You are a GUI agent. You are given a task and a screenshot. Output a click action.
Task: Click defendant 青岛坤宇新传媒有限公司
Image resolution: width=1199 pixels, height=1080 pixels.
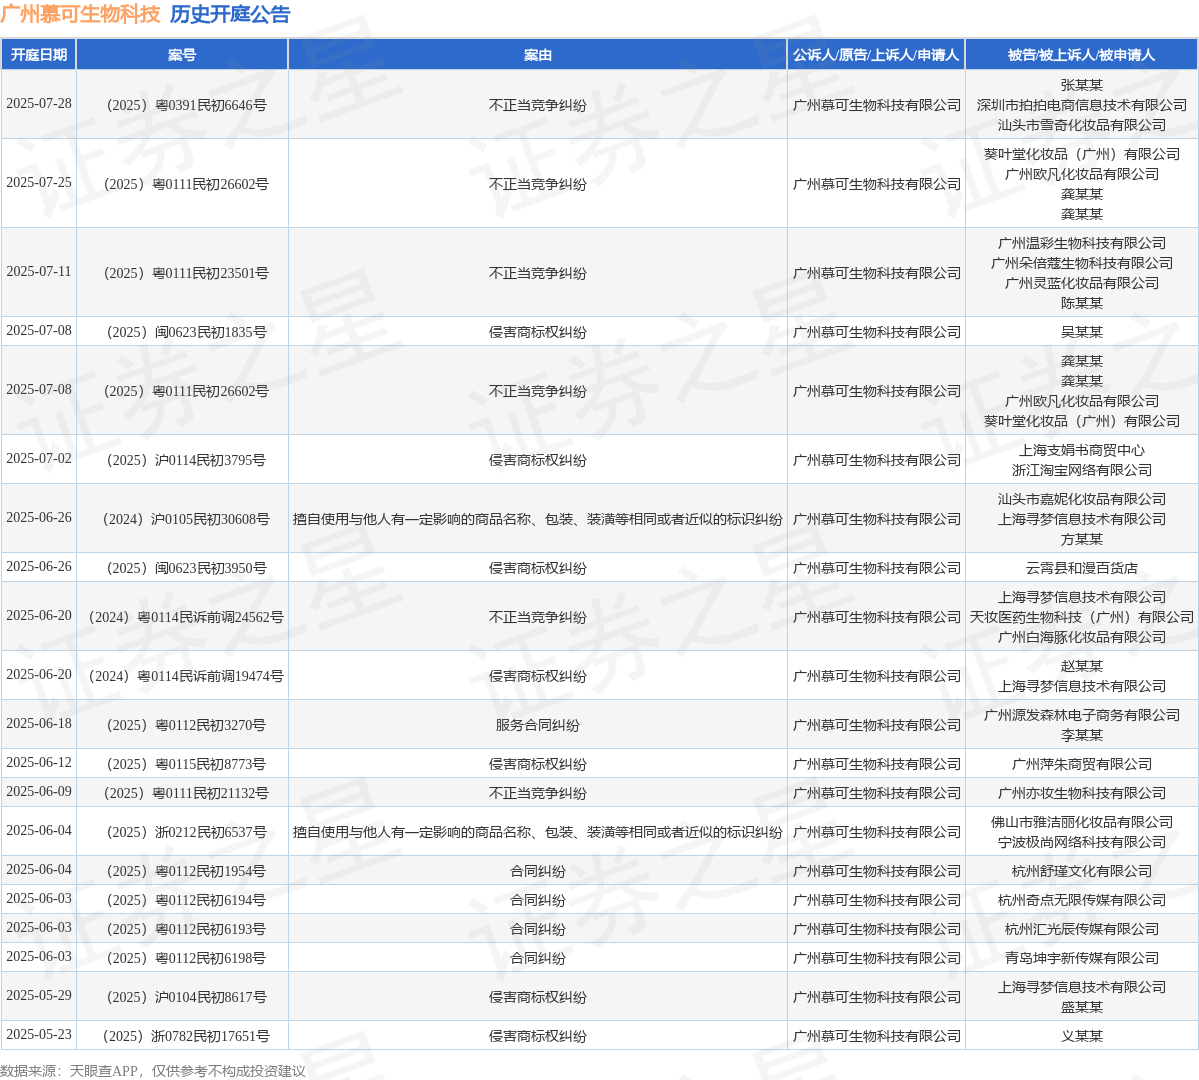[x=1081, y=958]
